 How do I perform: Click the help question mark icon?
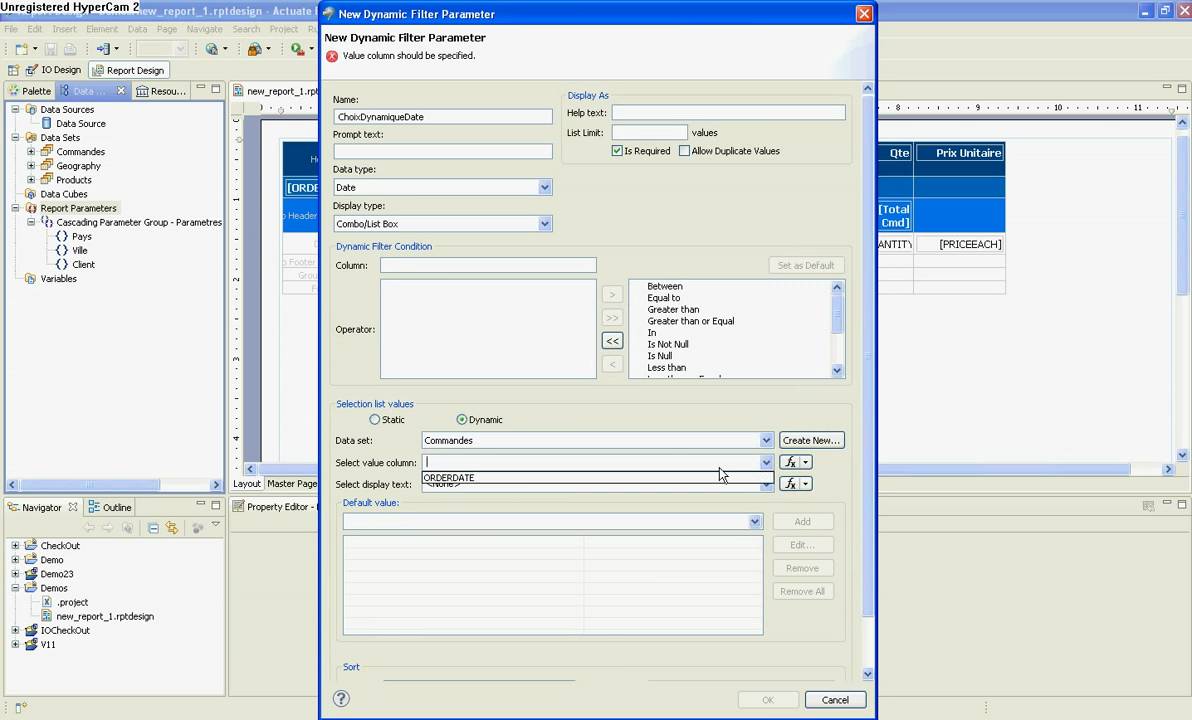(x=341, y=699)
